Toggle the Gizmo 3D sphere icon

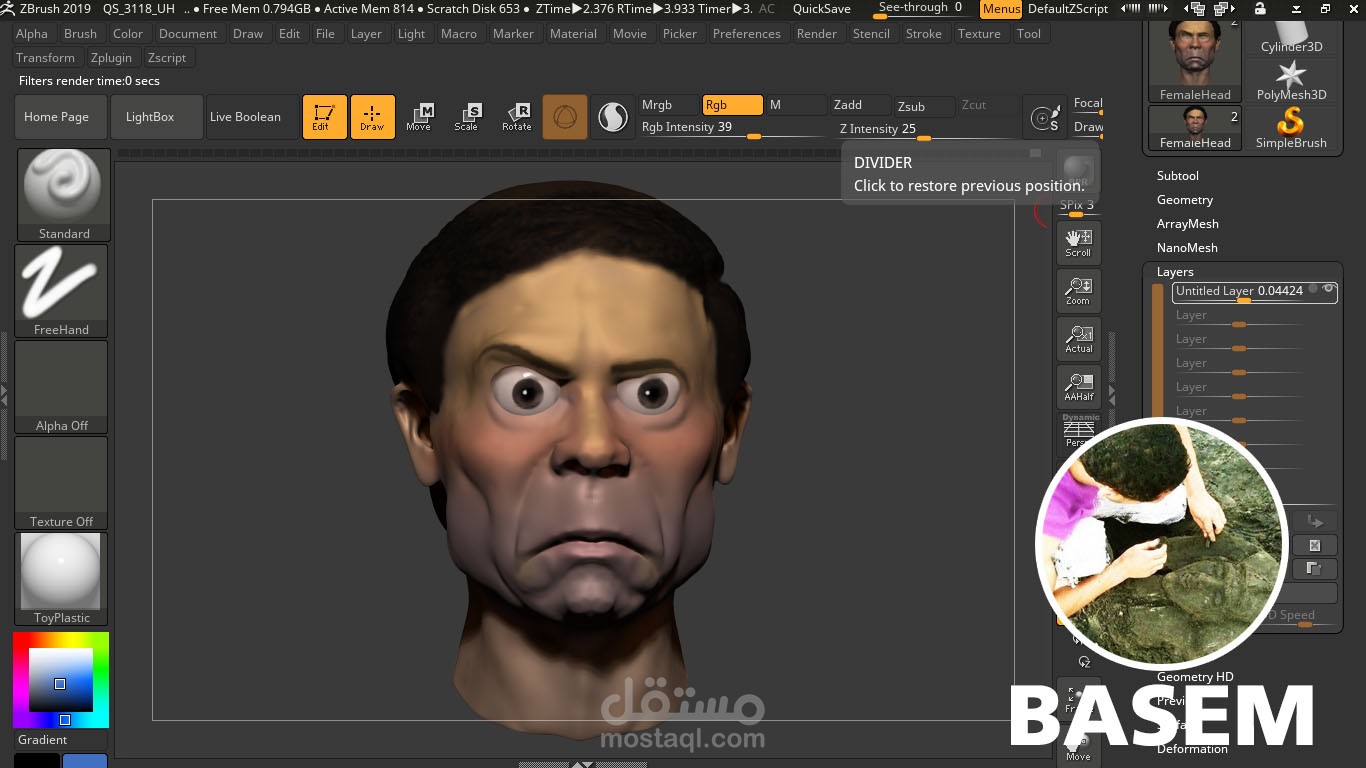coord(565,117)
